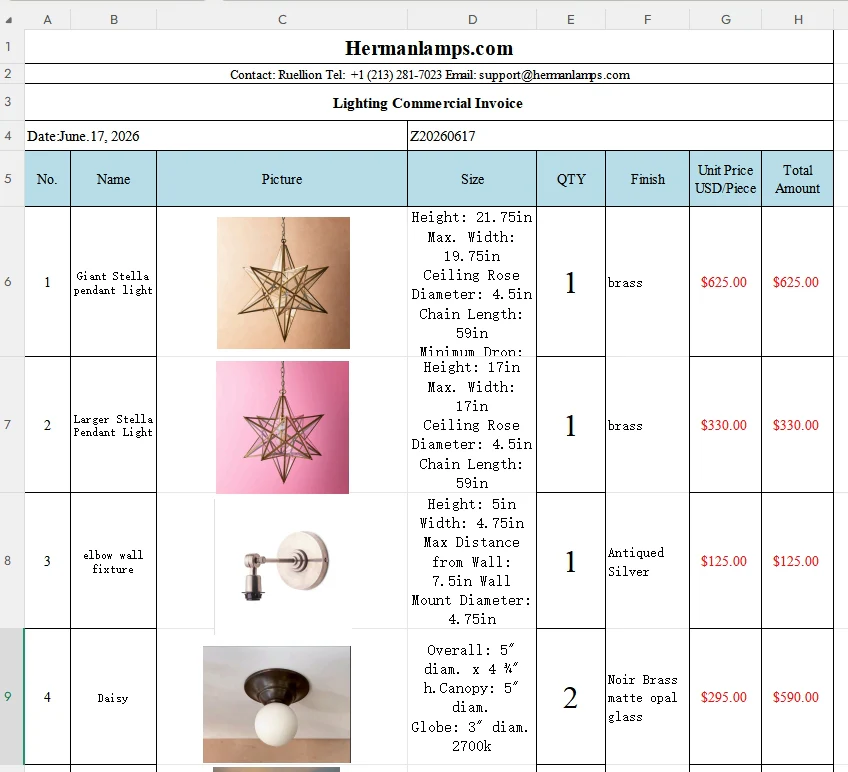Screen dimensions: 848x772
Task: Select column H header
Action: [798, 20]
